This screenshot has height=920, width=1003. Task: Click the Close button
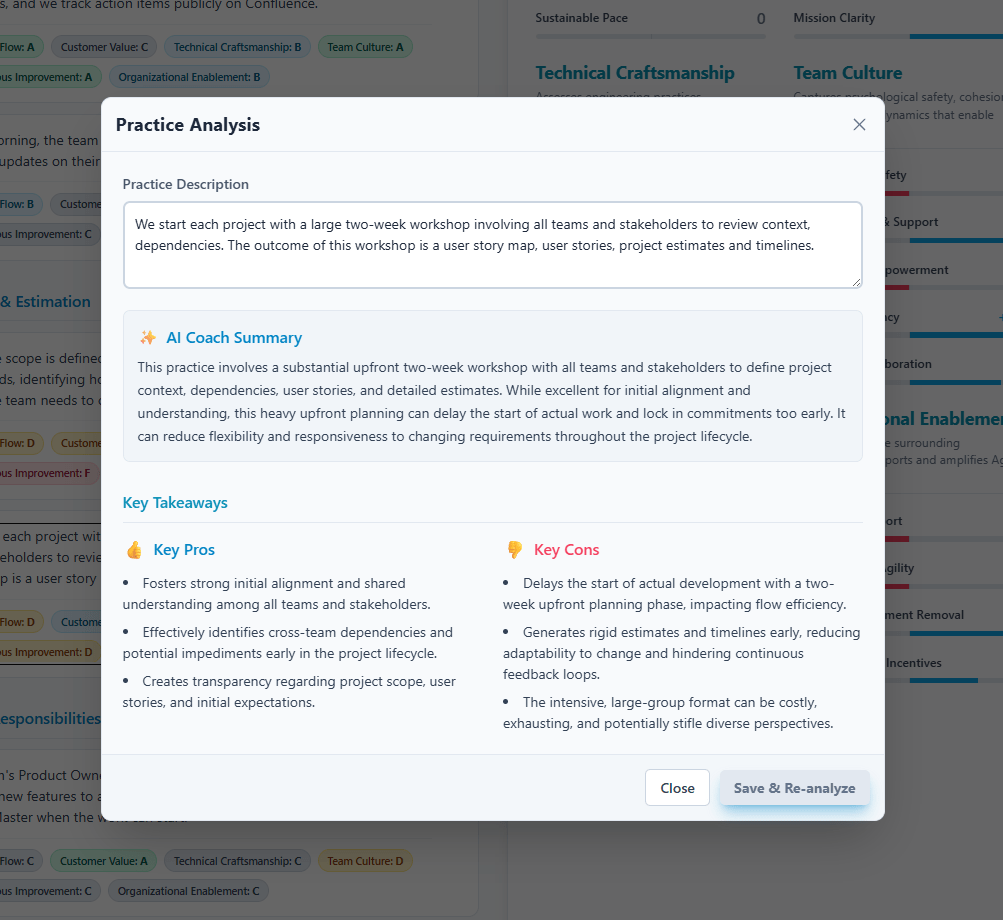pos(677,787)
